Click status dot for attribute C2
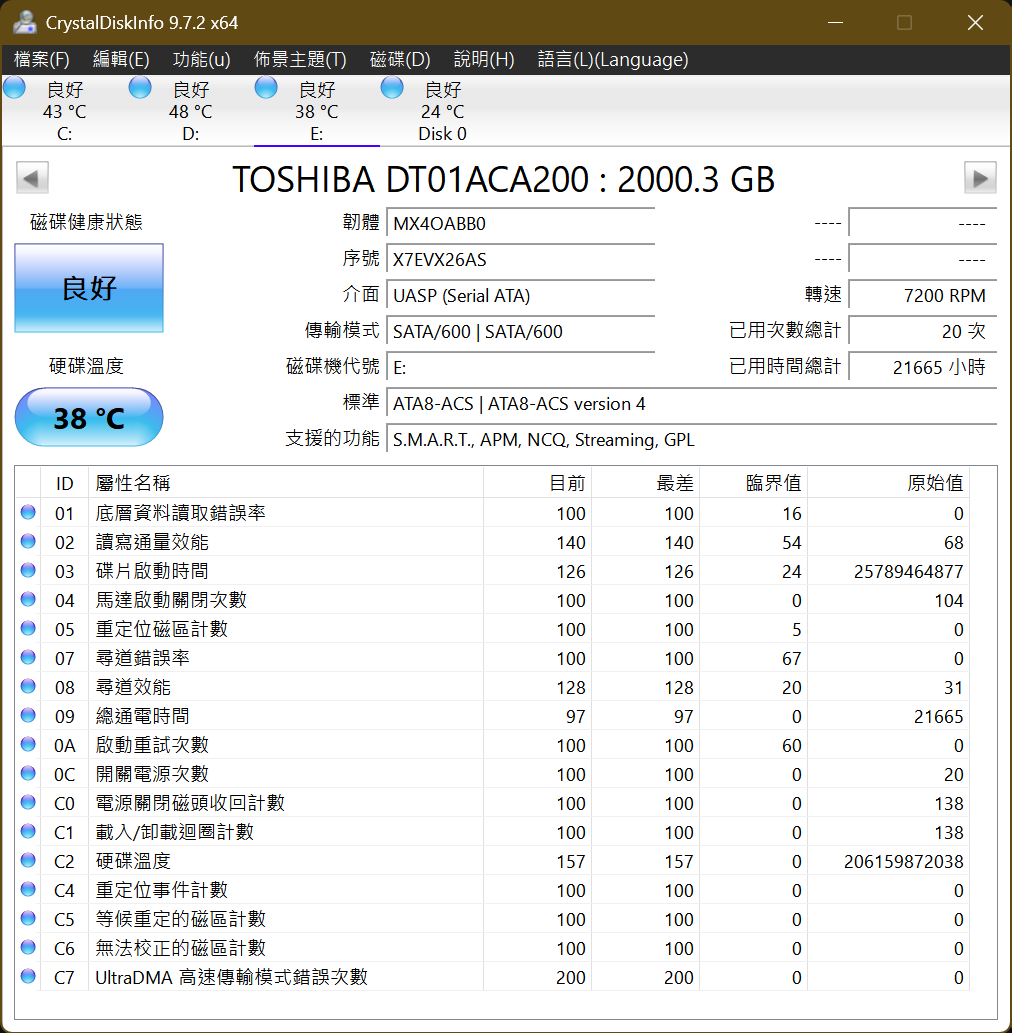Screen dimensions: 1012x1033 pyautogui.click(x=28, y=860)
